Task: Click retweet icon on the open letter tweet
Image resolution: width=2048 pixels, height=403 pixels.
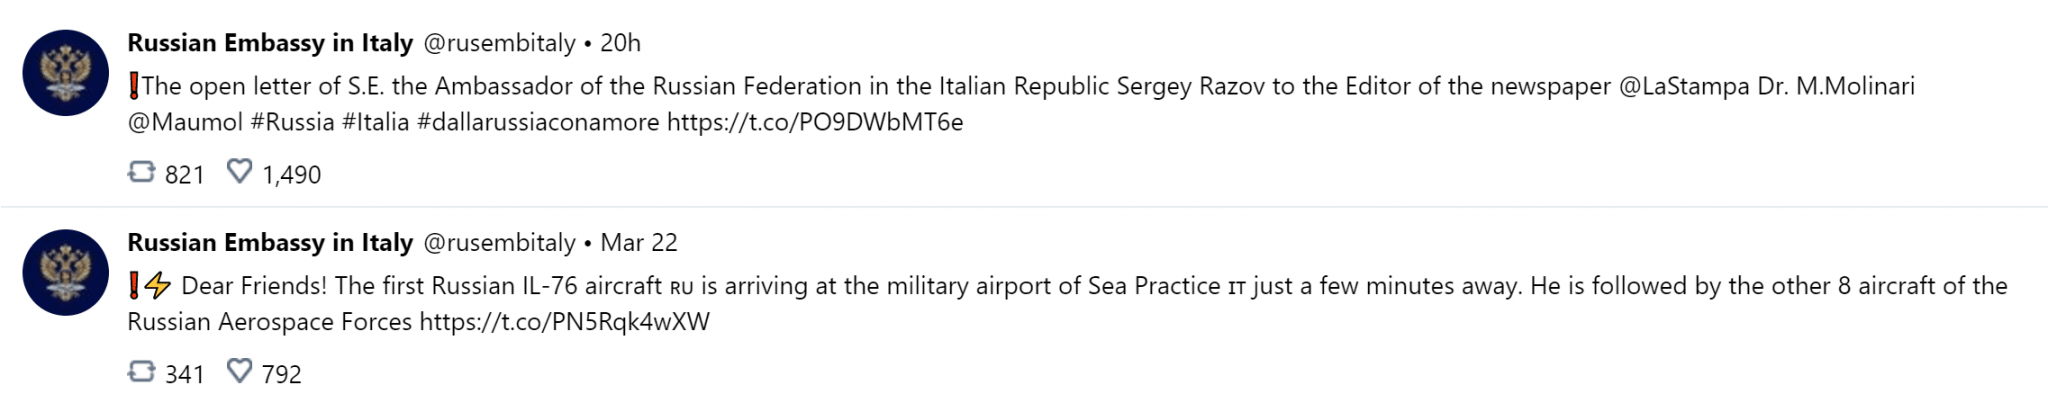Action: (142, 173)
